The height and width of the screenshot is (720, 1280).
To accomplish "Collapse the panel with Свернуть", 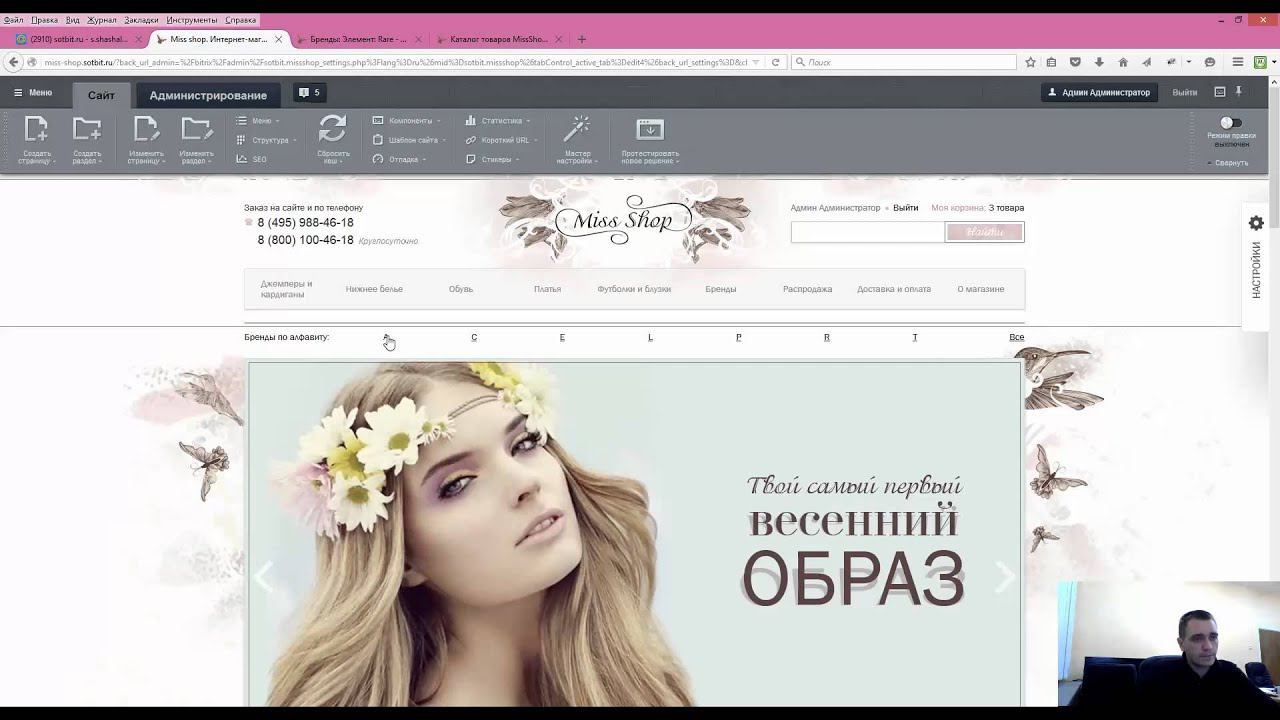I will coord(1228,163).
